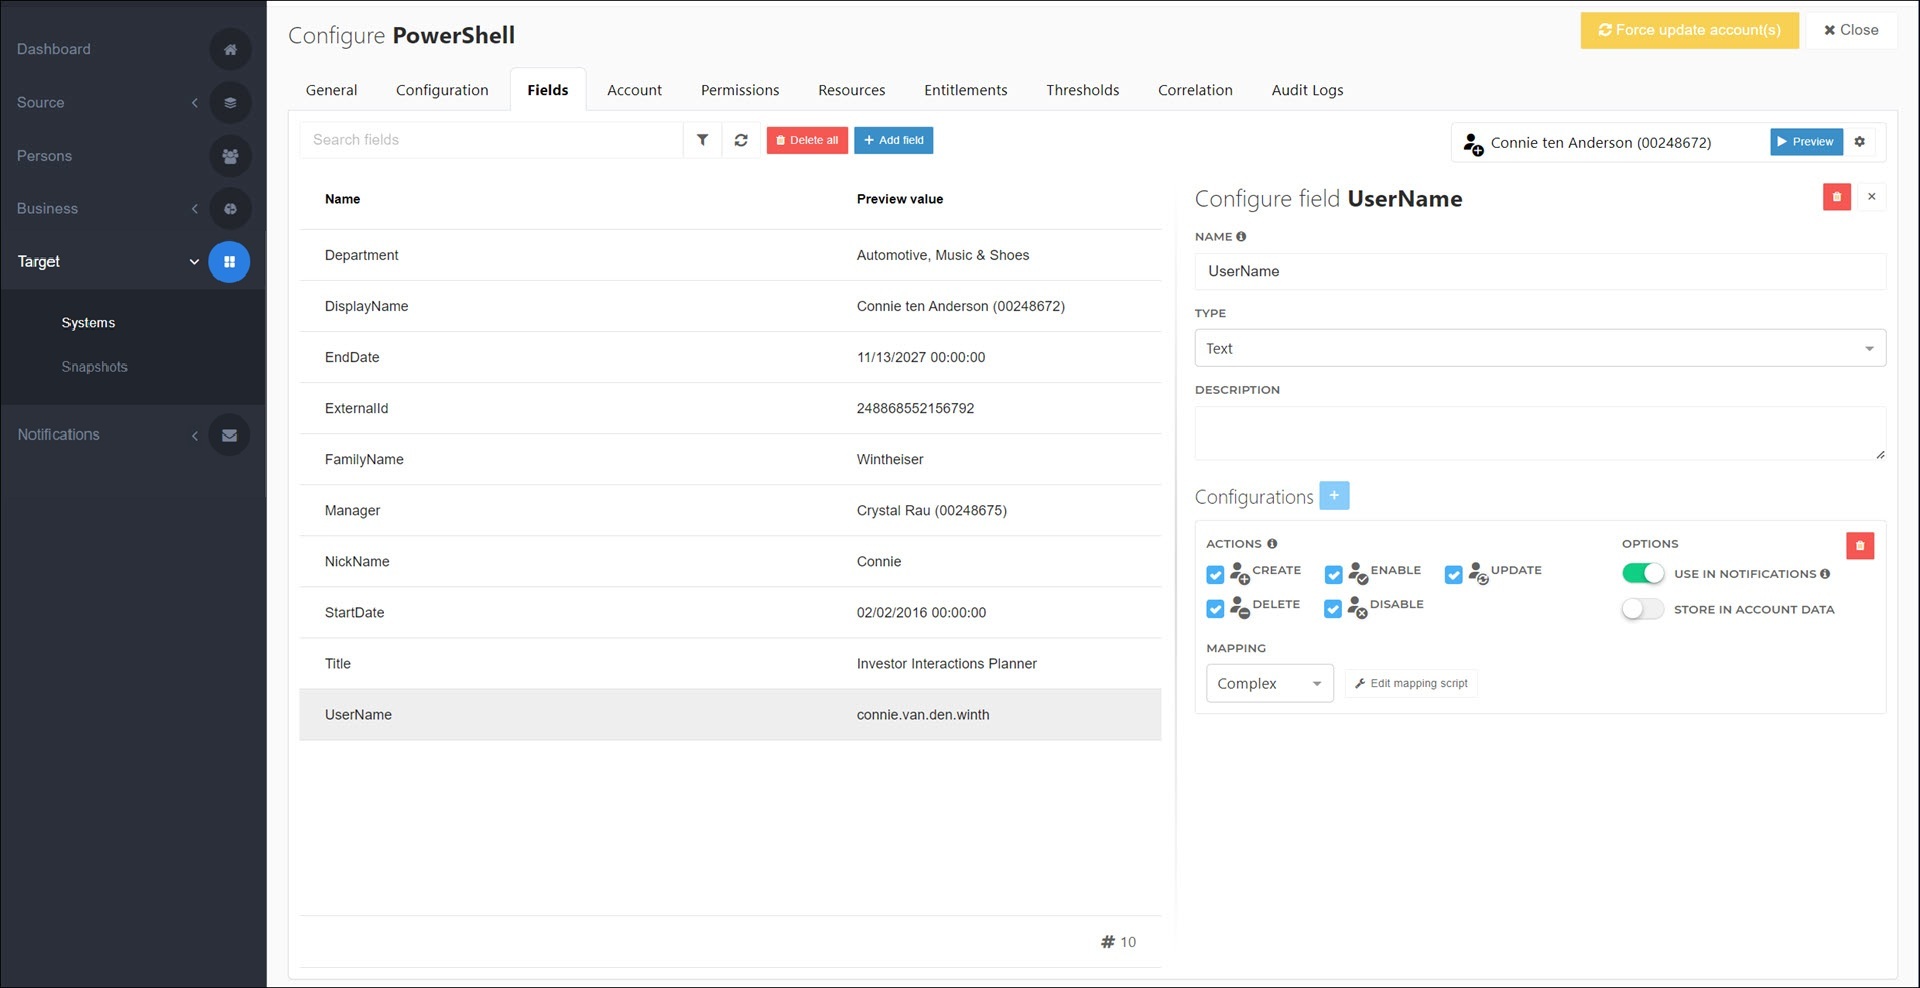Open the Resources tab
The height and width of the screenshot is (988, 1920).
pyautogui.click(x=852, y=90)
